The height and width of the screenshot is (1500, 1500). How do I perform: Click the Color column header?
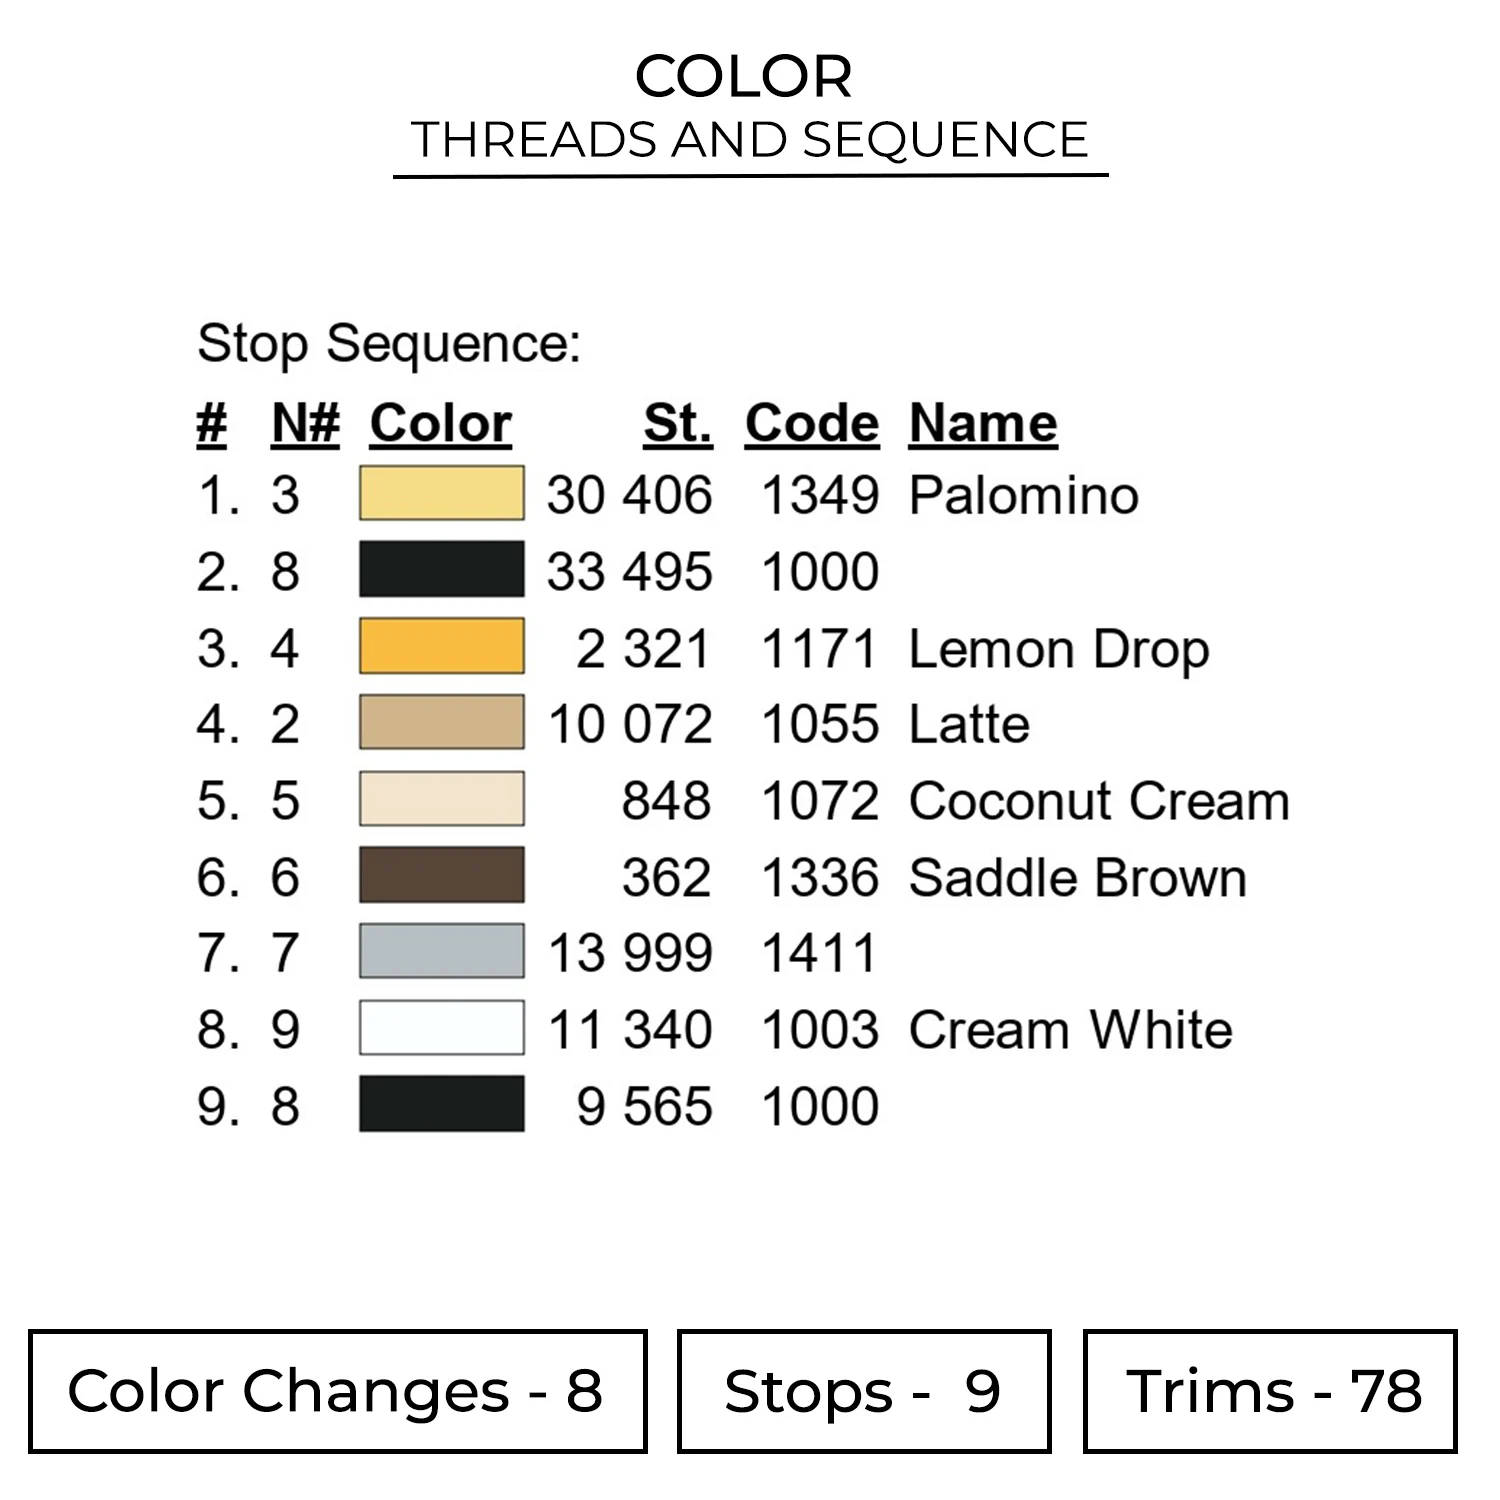coord(440,423)
